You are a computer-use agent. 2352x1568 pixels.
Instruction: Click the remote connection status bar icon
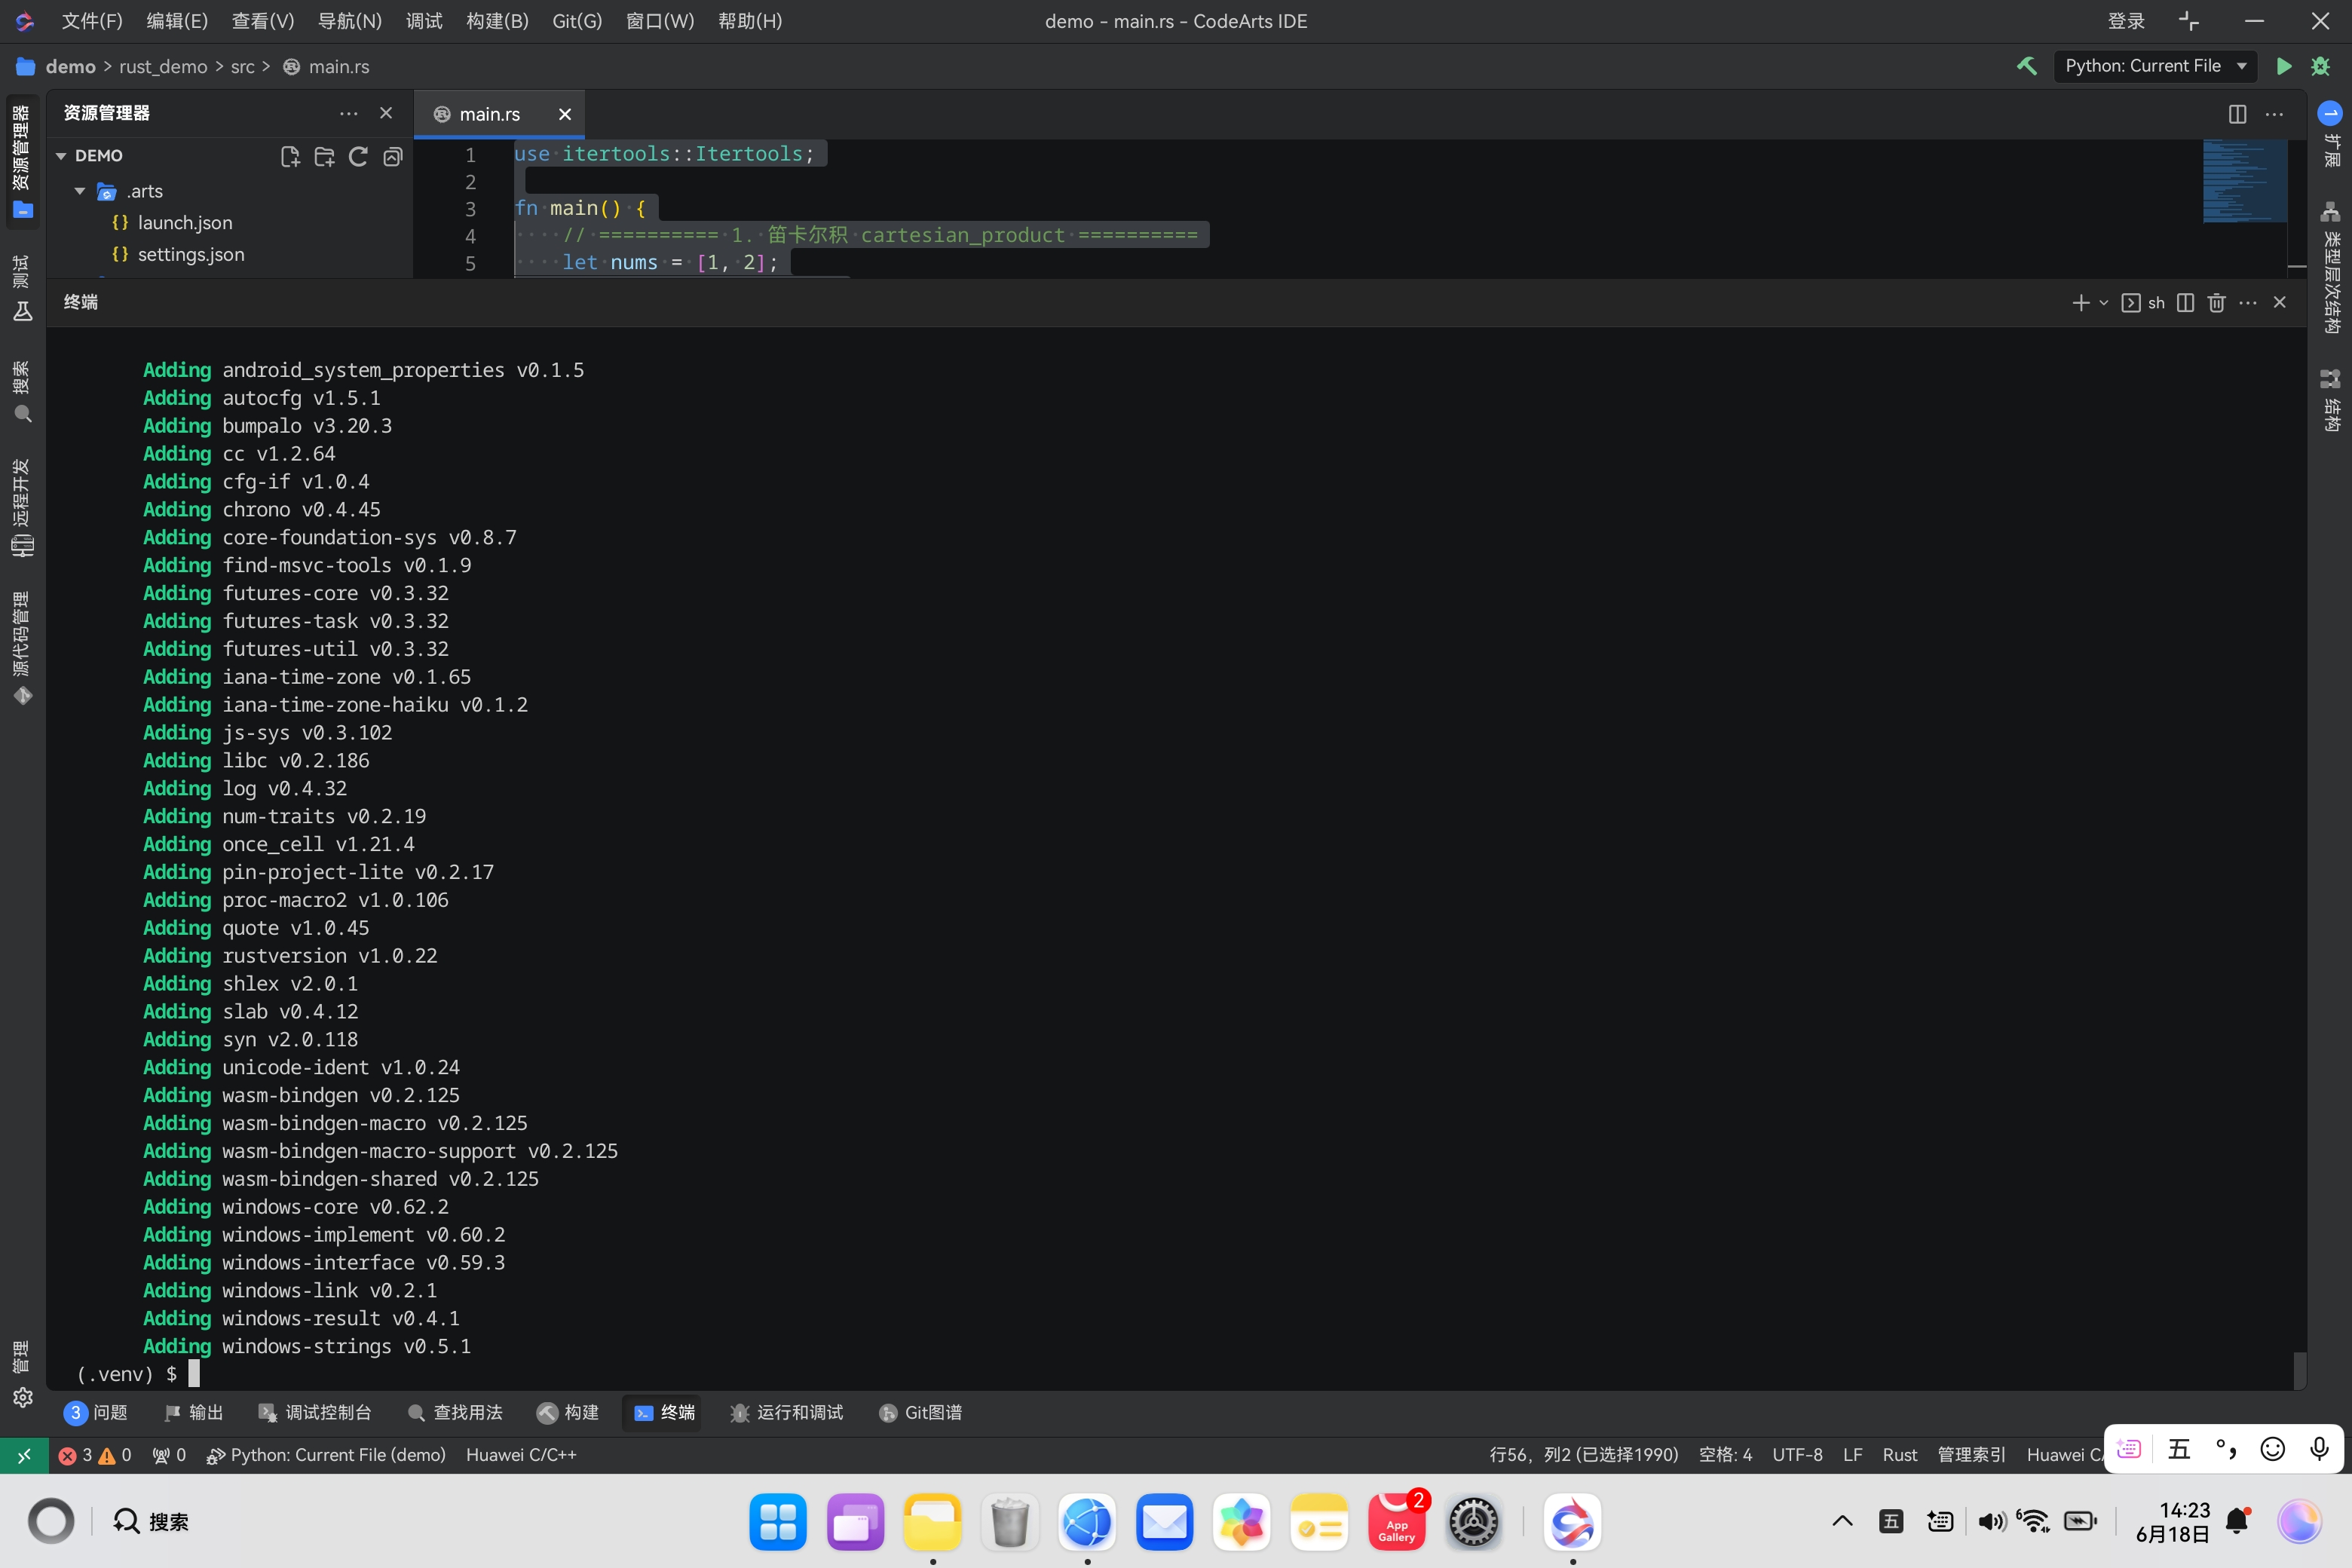[23, 1455]
